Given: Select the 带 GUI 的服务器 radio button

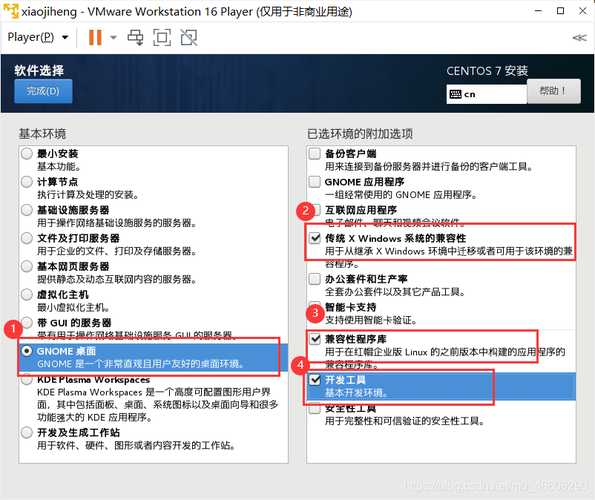Looking at the screenshot, I should point(27,322).
